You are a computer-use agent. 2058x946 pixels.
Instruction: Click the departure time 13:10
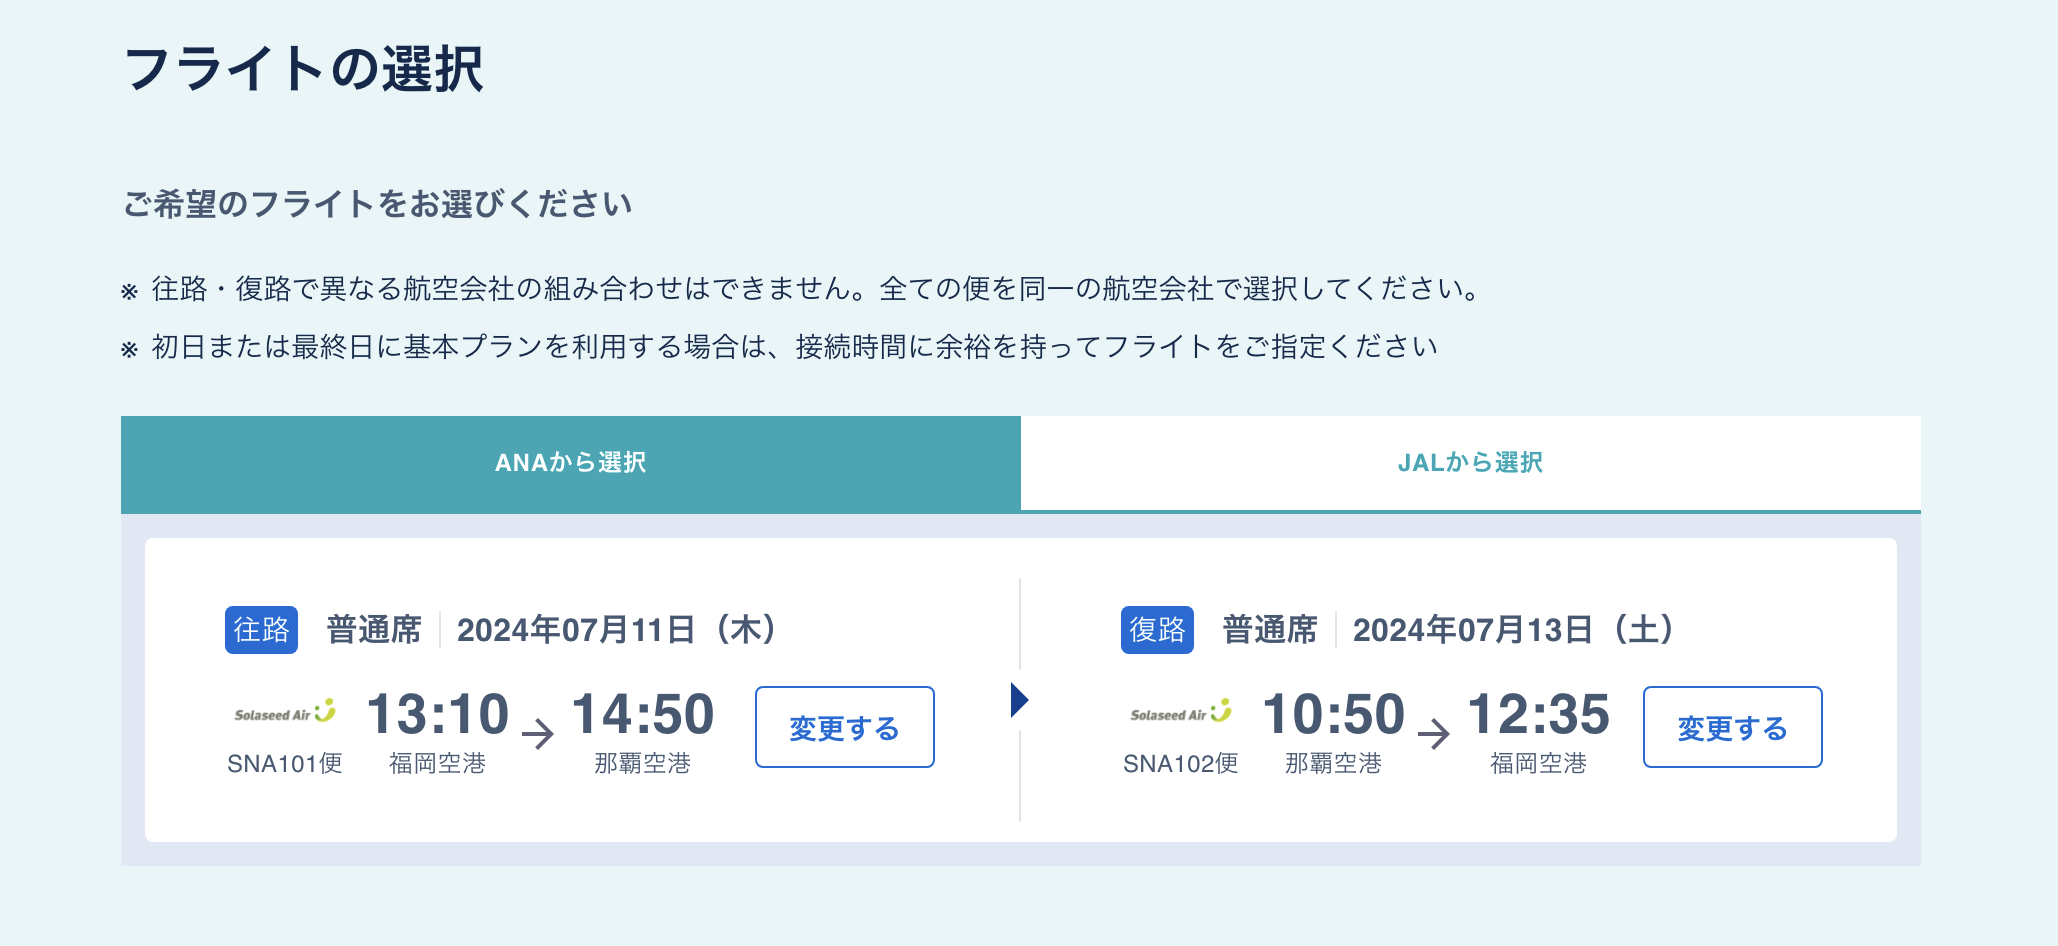tap(438, 714)
